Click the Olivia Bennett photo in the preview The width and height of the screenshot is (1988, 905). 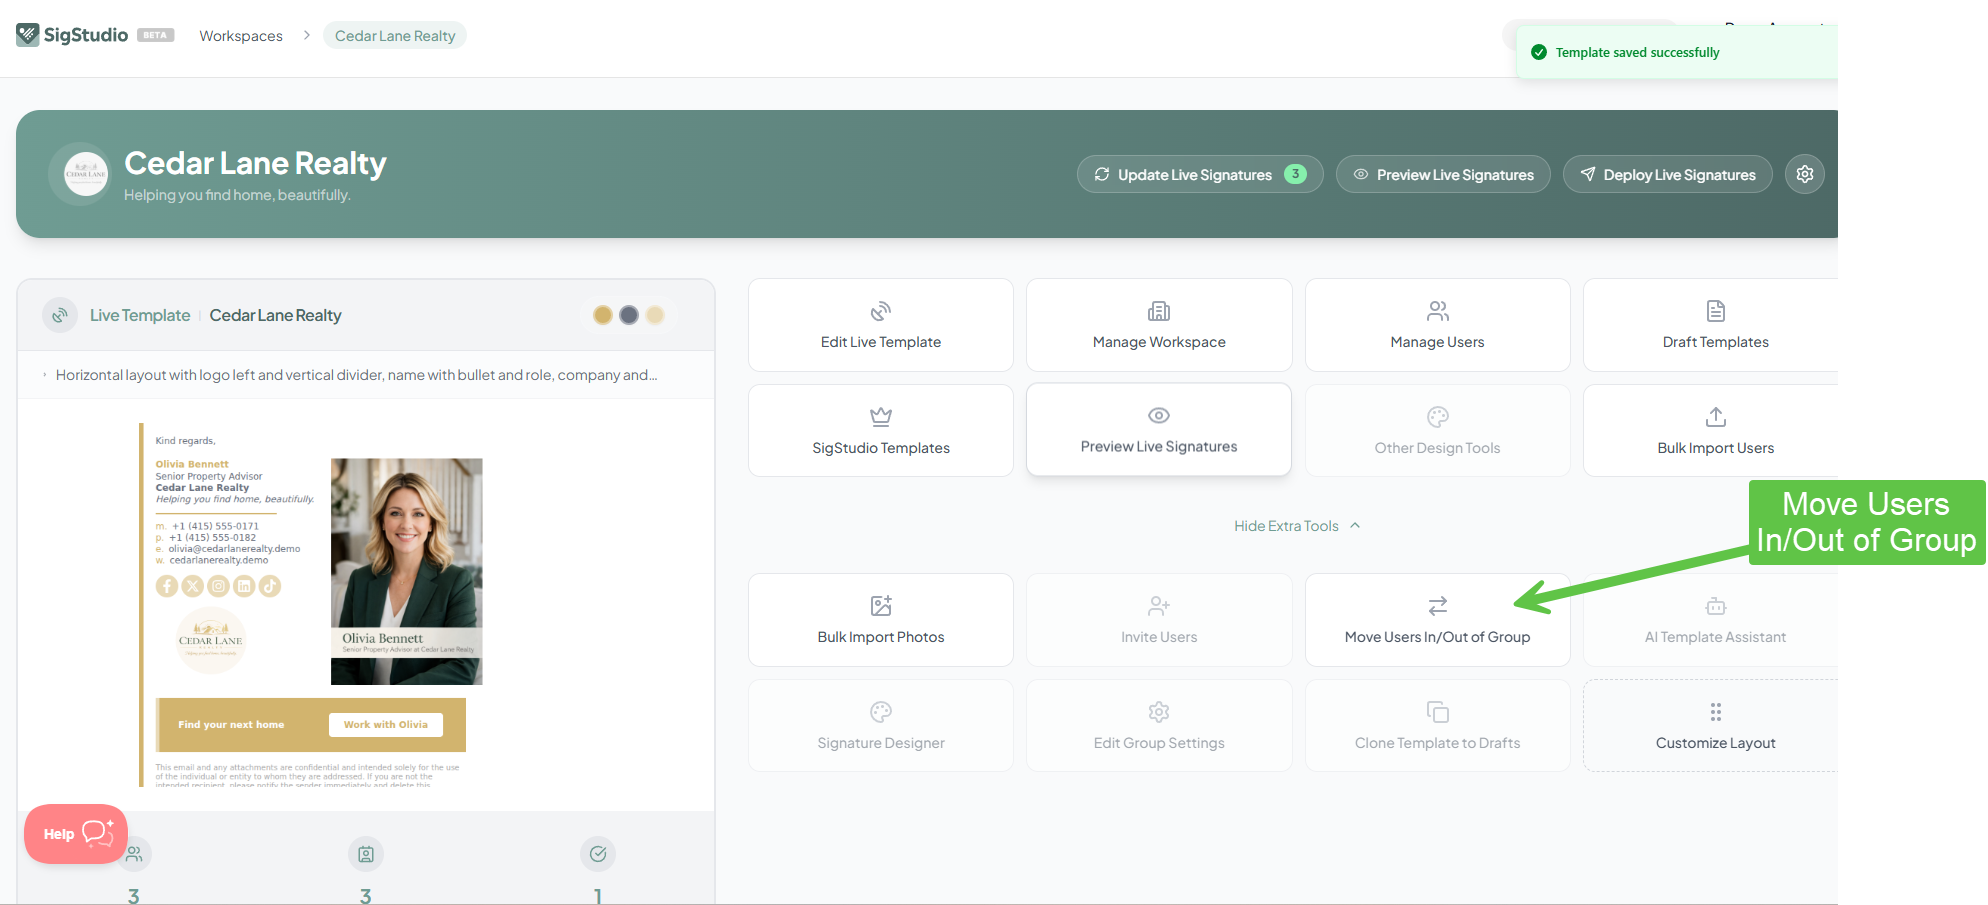(407, 571)
